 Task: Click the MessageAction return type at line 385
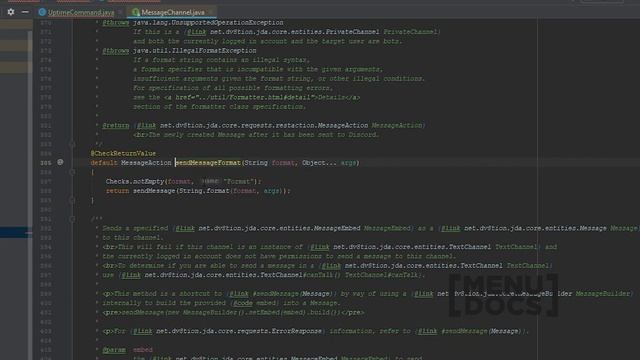146,163
